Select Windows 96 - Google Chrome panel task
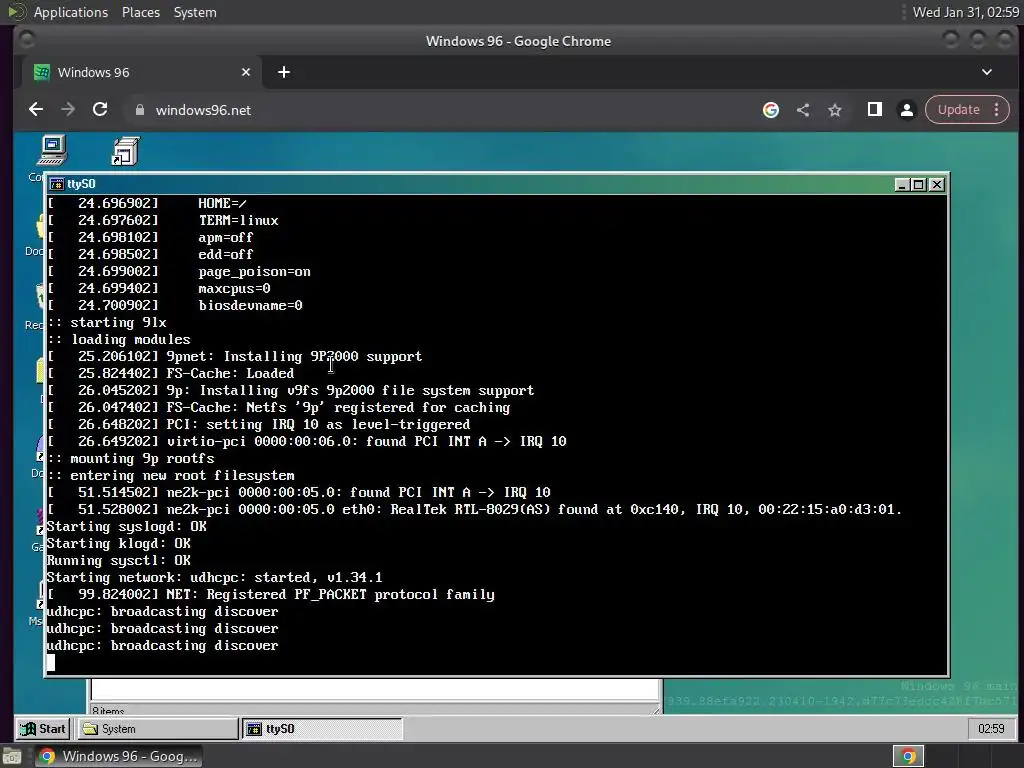This screenshot has width=1024, height=768. coord(118,756)
